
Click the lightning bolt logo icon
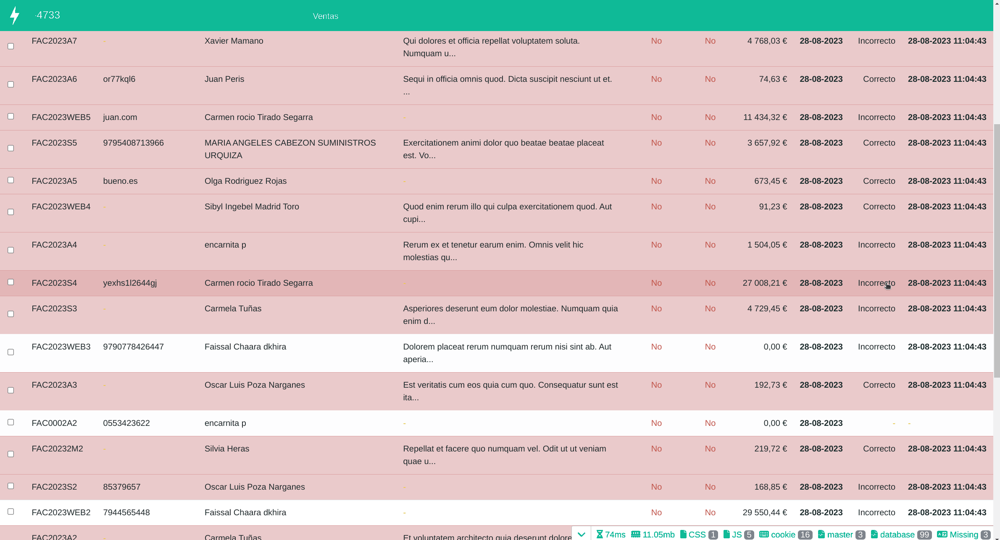(15, 15)
